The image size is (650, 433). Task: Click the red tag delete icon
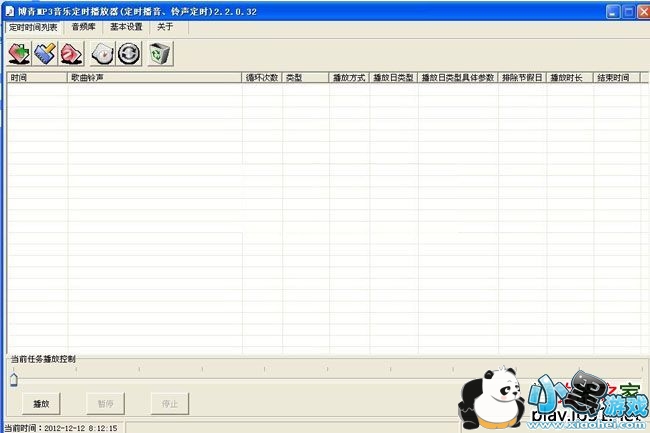71,53
